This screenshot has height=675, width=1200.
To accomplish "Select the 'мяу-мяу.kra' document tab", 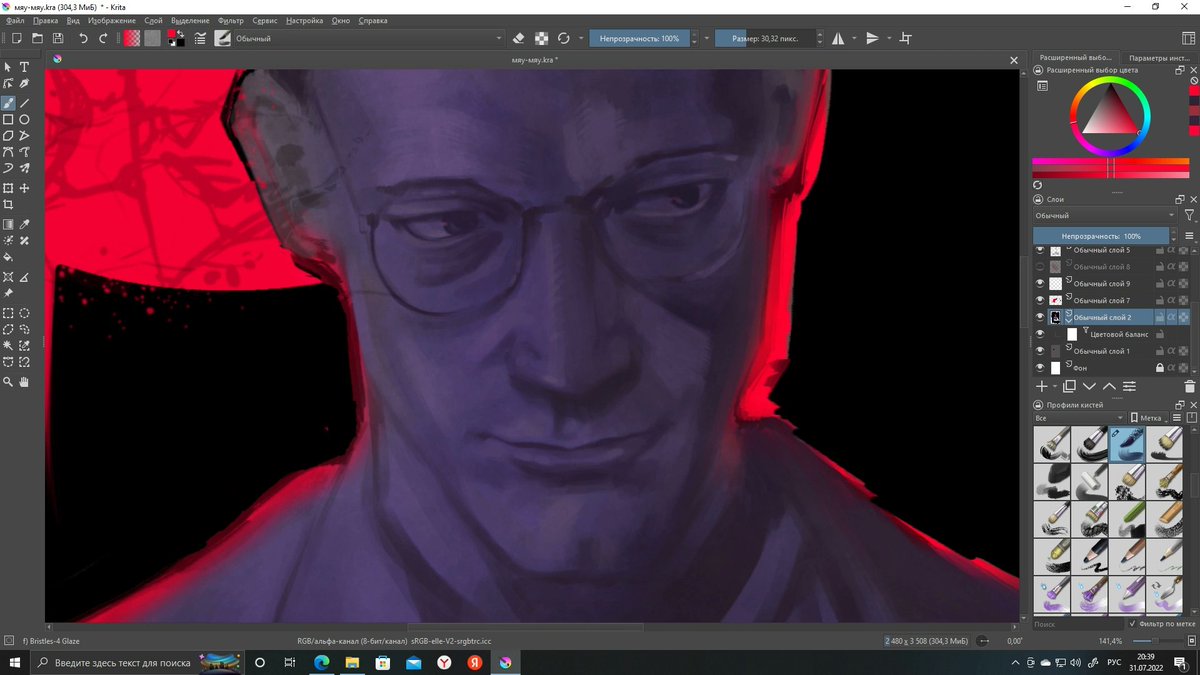I will click(x=533, y=60).
